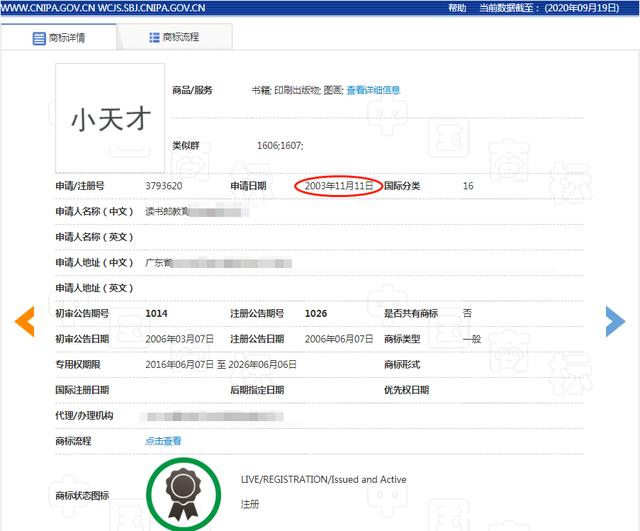This screenshot has width=640, height=531.
Task: Open the 帮助 help link
Action: click(457, 7)
